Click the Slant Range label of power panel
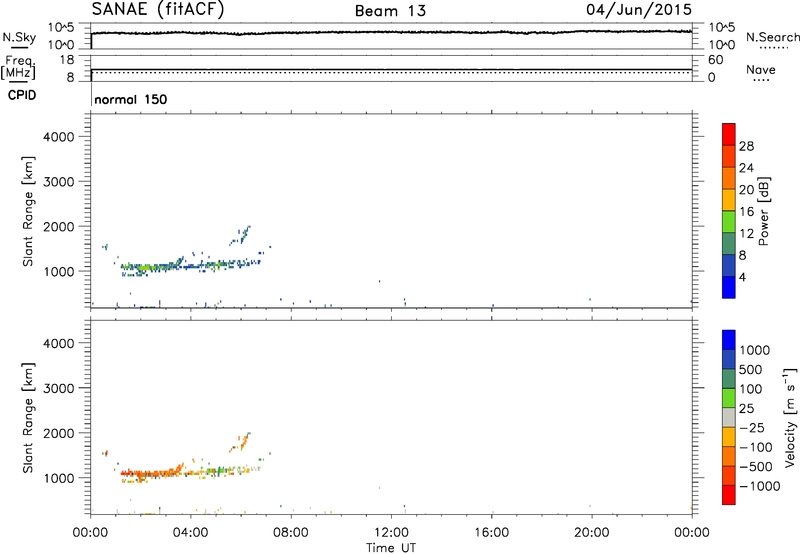Viewport: 800px width, 554px height. click(x=28, y=211)
